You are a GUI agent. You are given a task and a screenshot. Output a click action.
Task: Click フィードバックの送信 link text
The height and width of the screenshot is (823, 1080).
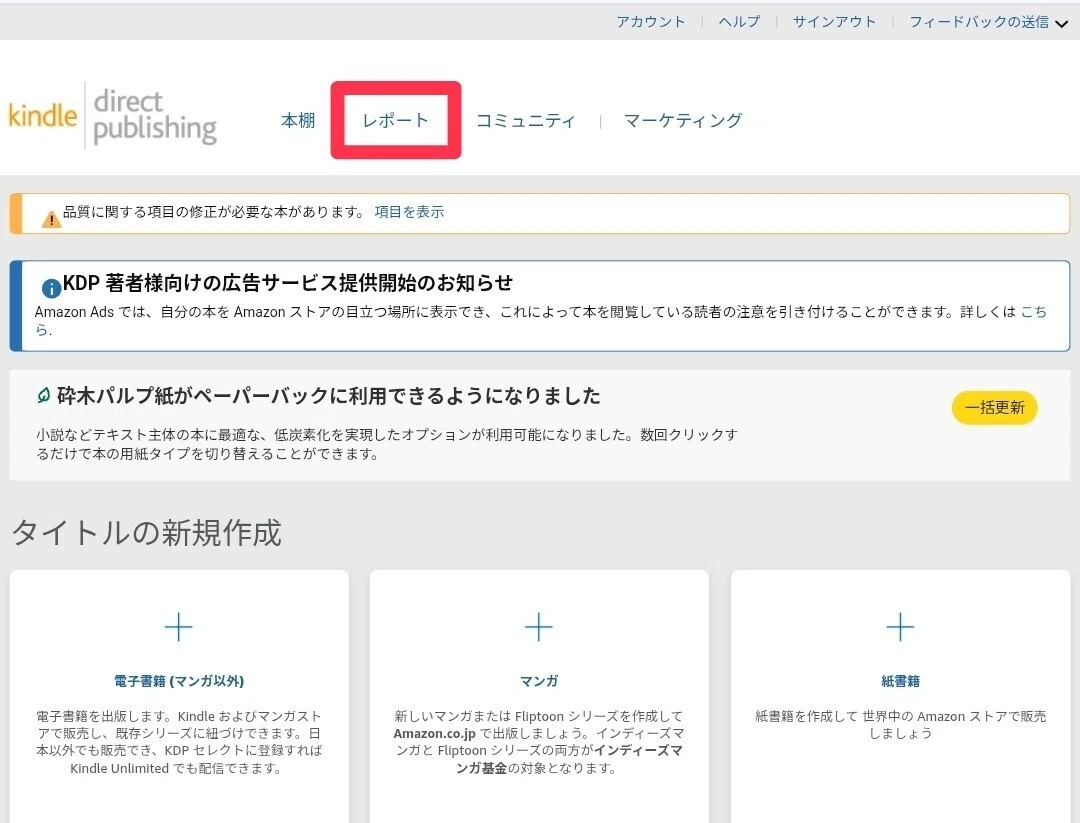tap(979, 21)
